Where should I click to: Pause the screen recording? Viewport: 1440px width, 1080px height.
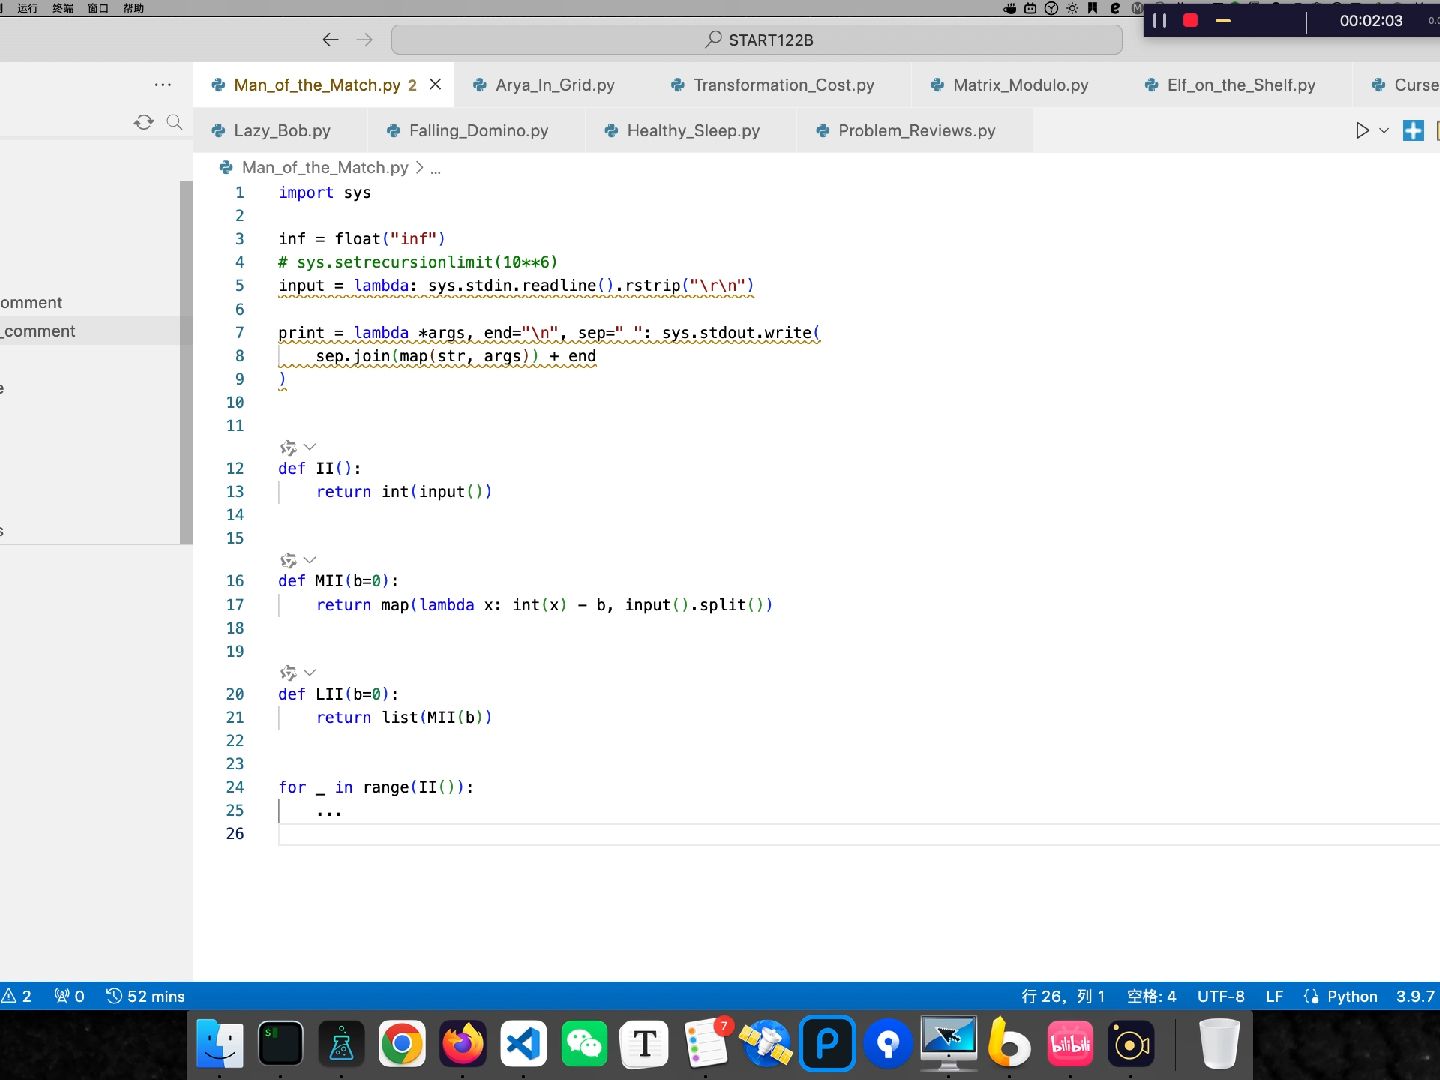pyautogui.click(x=1160, y=20)
